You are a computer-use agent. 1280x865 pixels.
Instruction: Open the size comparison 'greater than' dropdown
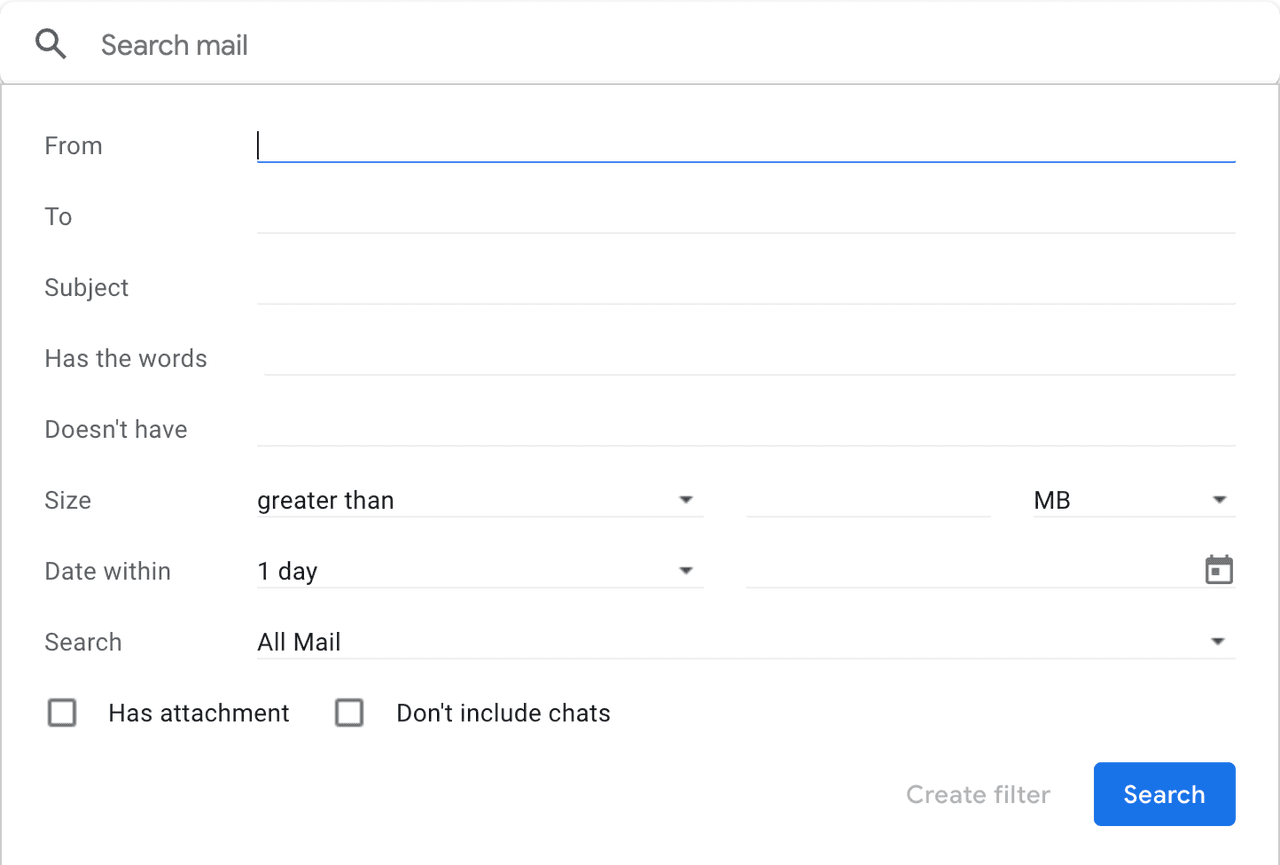479,500
